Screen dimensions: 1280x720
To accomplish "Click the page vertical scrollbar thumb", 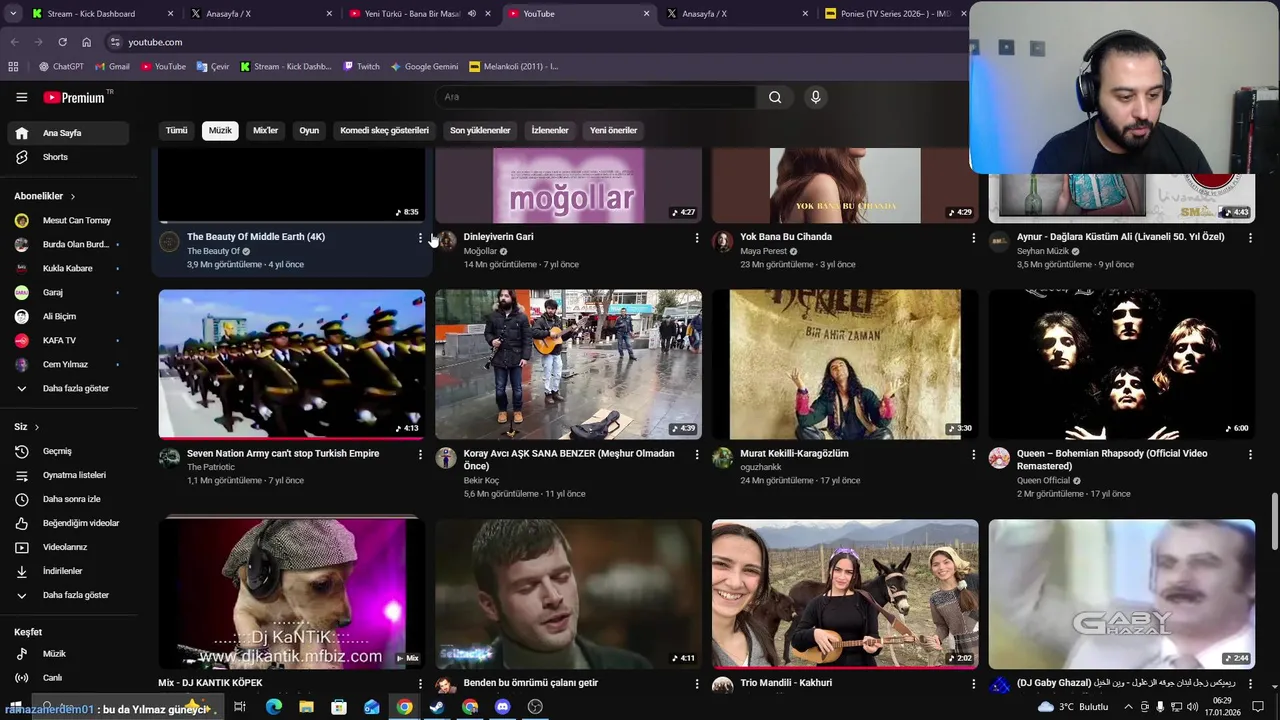I will [x=1274, y=521].
